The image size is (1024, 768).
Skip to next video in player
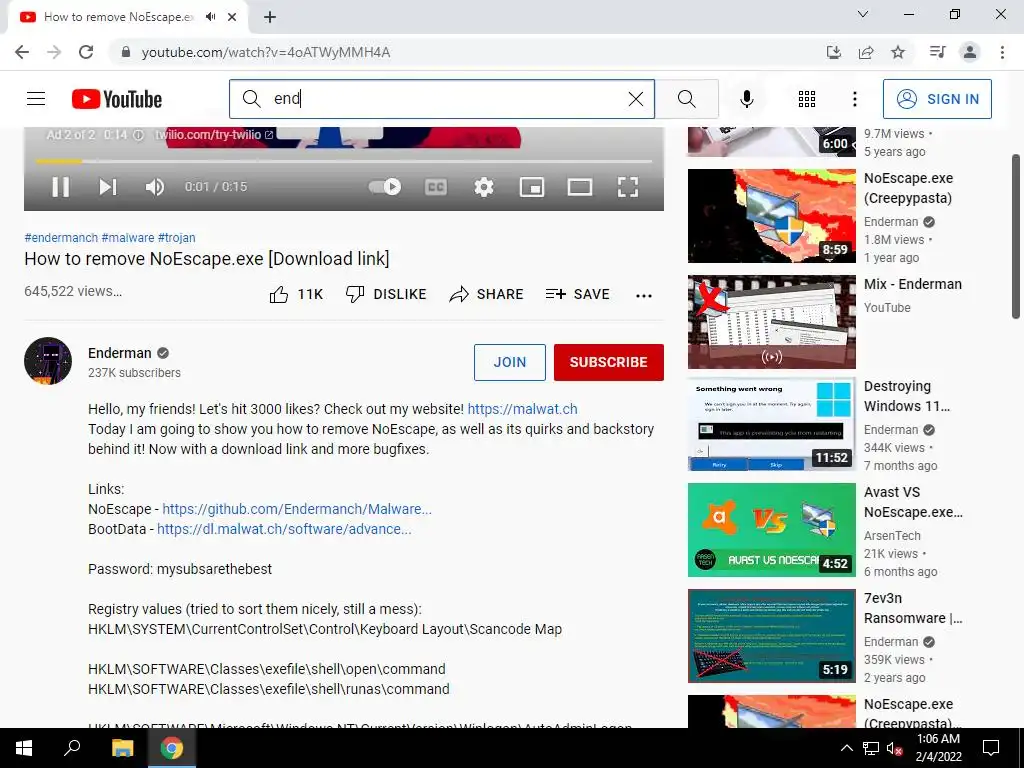coord(108,187)
